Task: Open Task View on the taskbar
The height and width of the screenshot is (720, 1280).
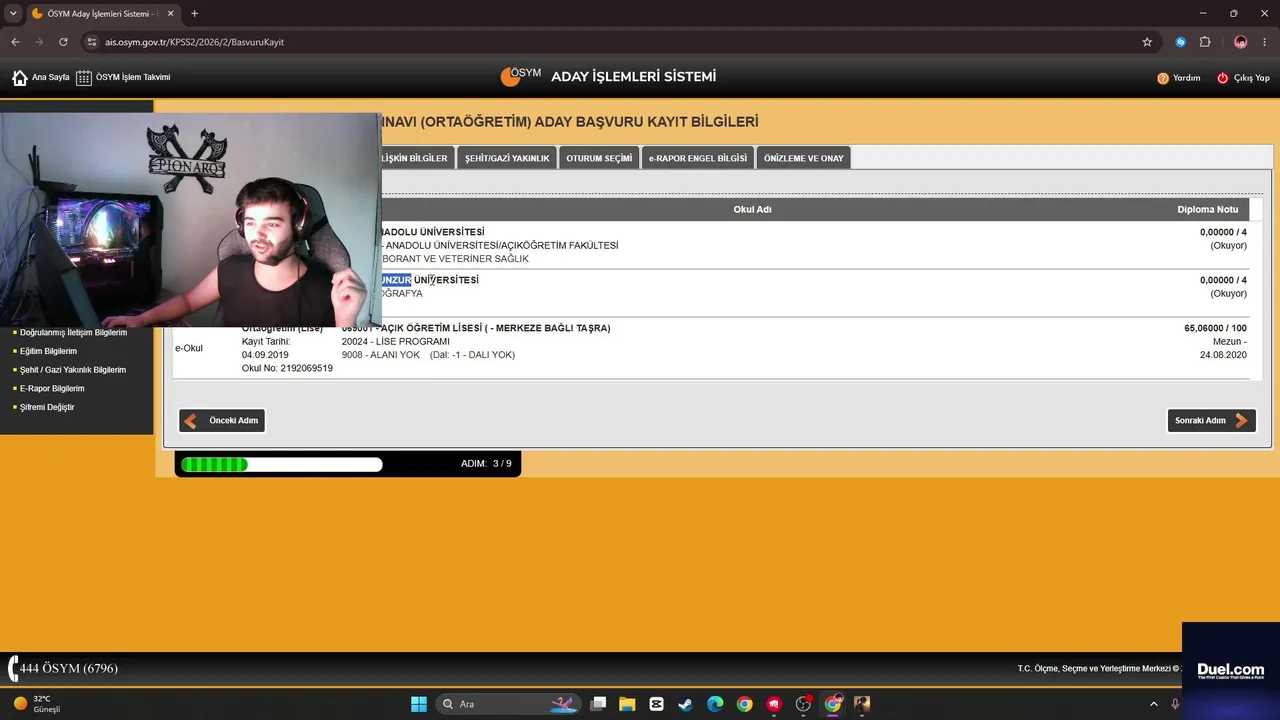Action: (598, 704)
